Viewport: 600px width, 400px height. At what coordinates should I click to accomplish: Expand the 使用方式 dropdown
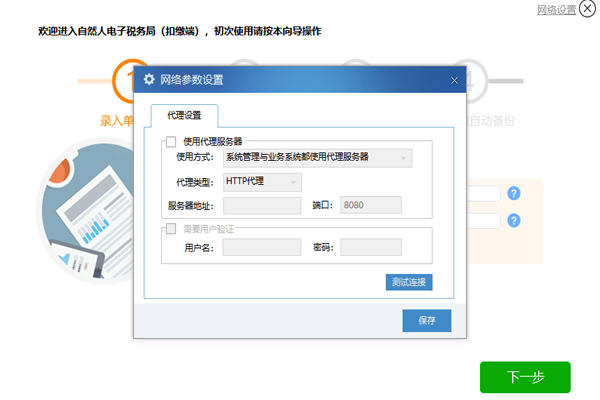click(x=317, y=158)
